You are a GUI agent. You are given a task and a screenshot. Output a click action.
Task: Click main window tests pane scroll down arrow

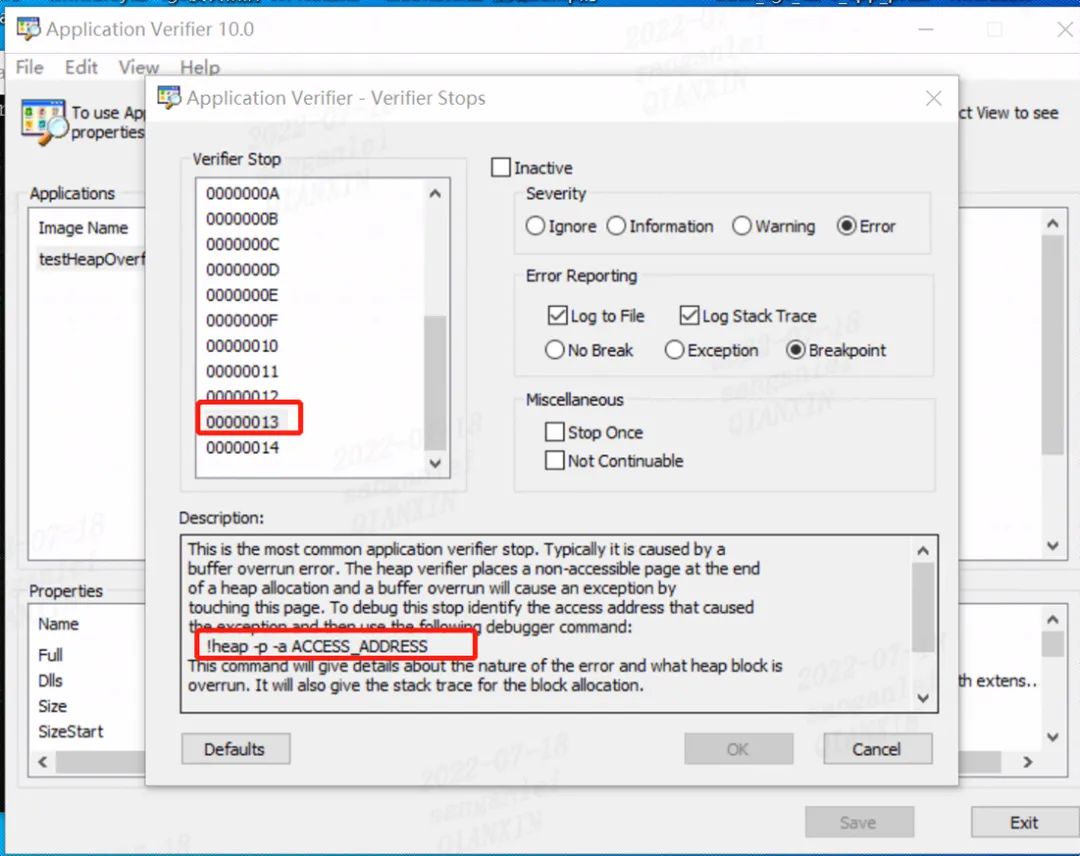click(1052, 546)
